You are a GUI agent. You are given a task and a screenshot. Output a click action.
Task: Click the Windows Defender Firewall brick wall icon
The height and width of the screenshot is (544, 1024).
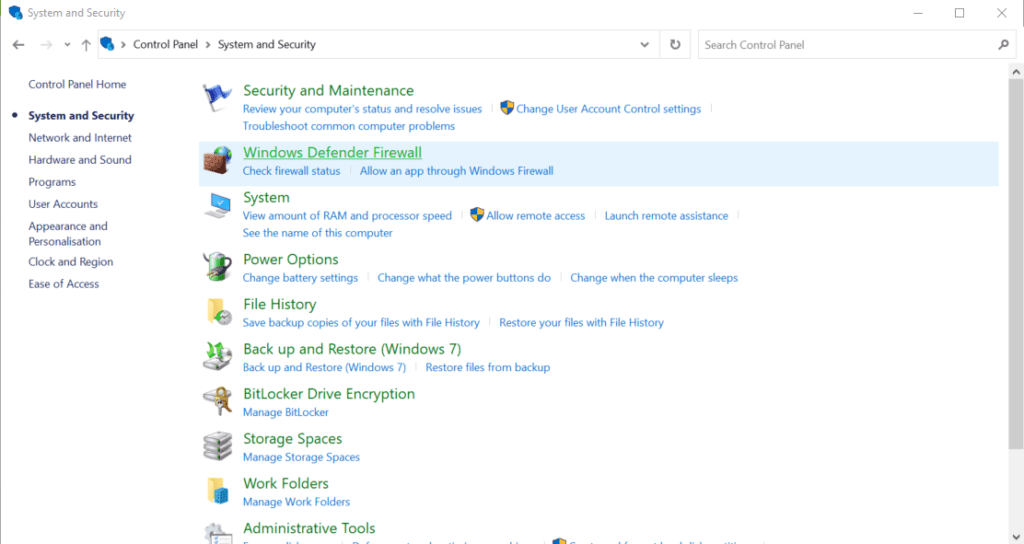click(217, 161)
